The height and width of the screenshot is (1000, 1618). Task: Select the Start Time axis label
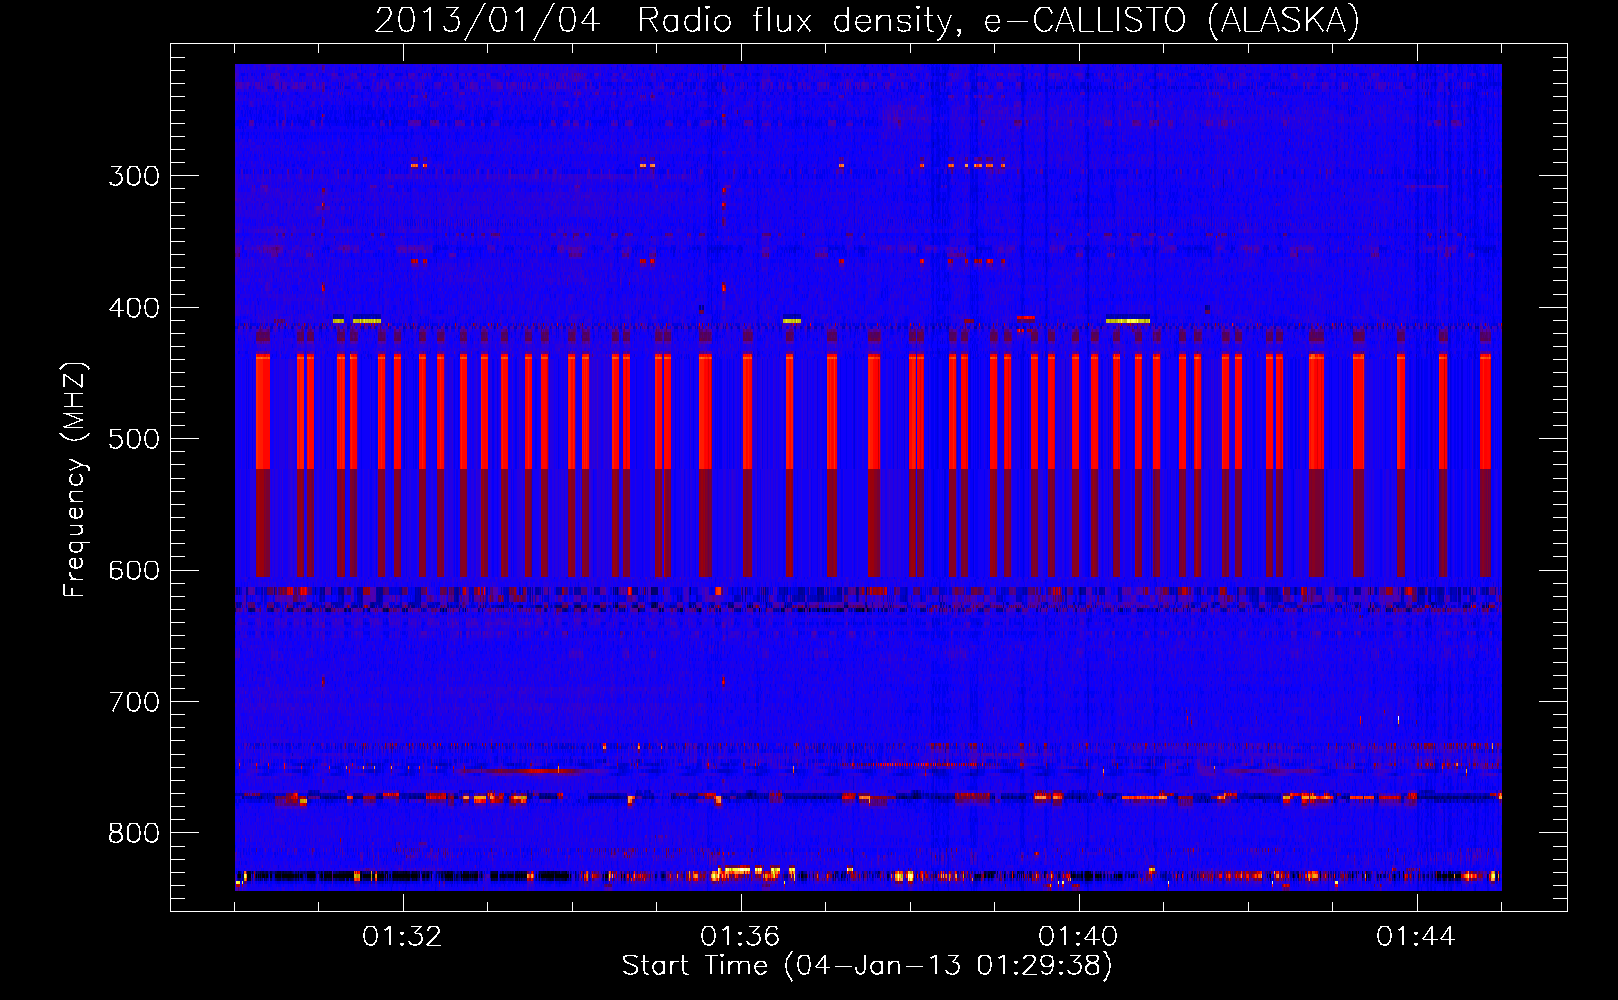pyautogui.click(x=867, y=966)
